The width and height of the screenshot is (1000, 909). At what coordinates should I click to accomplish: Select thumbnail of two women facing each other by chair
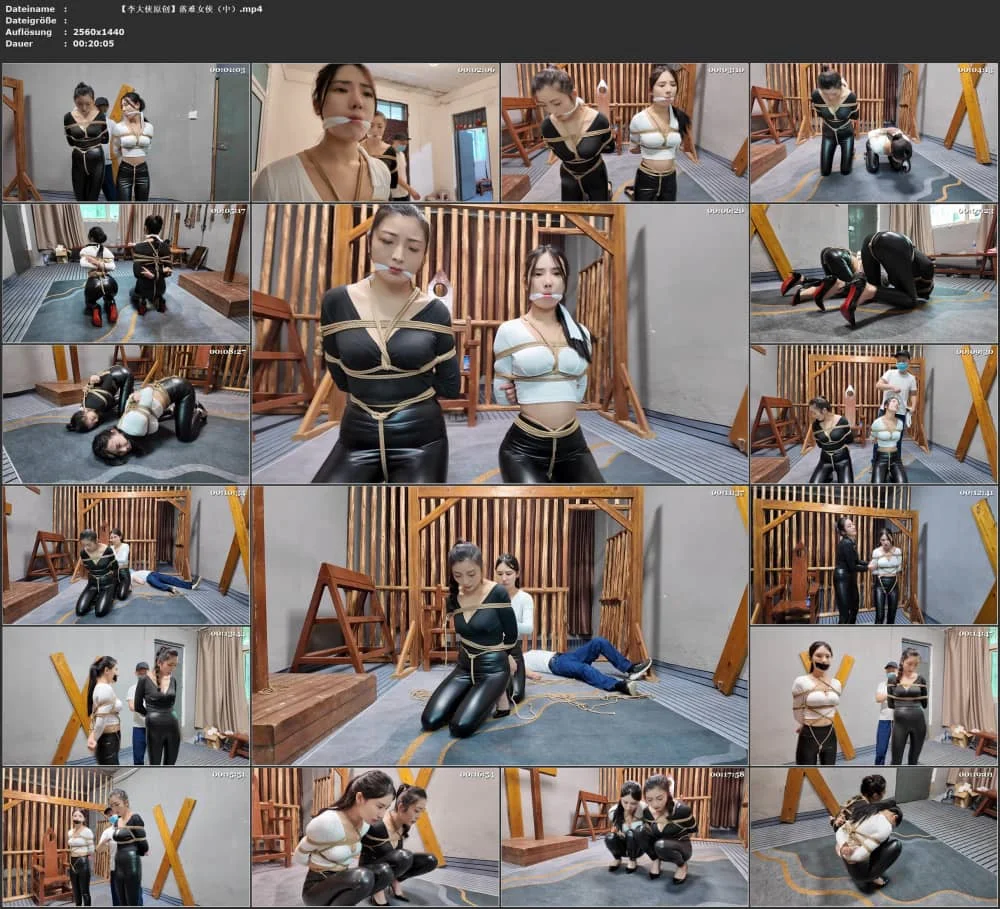(x=873, y=555)
